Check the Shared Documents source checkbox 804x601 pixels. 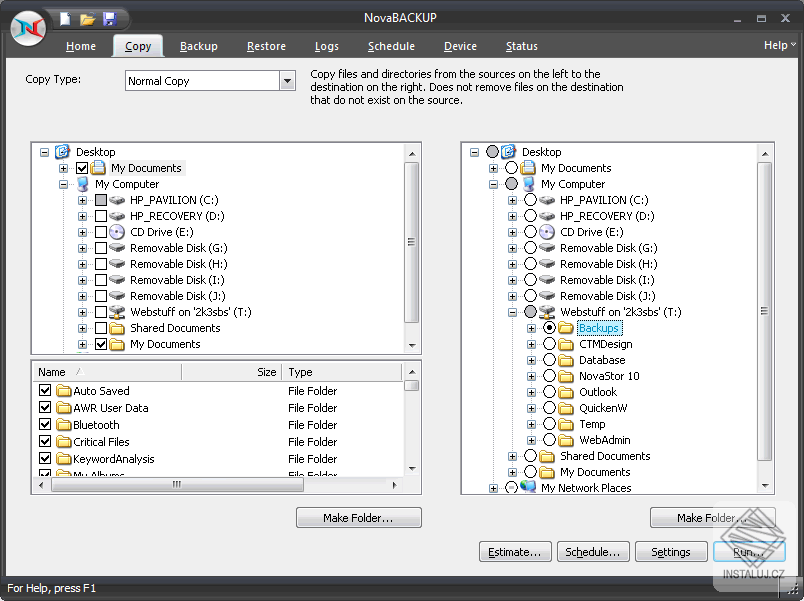point(101,328)
